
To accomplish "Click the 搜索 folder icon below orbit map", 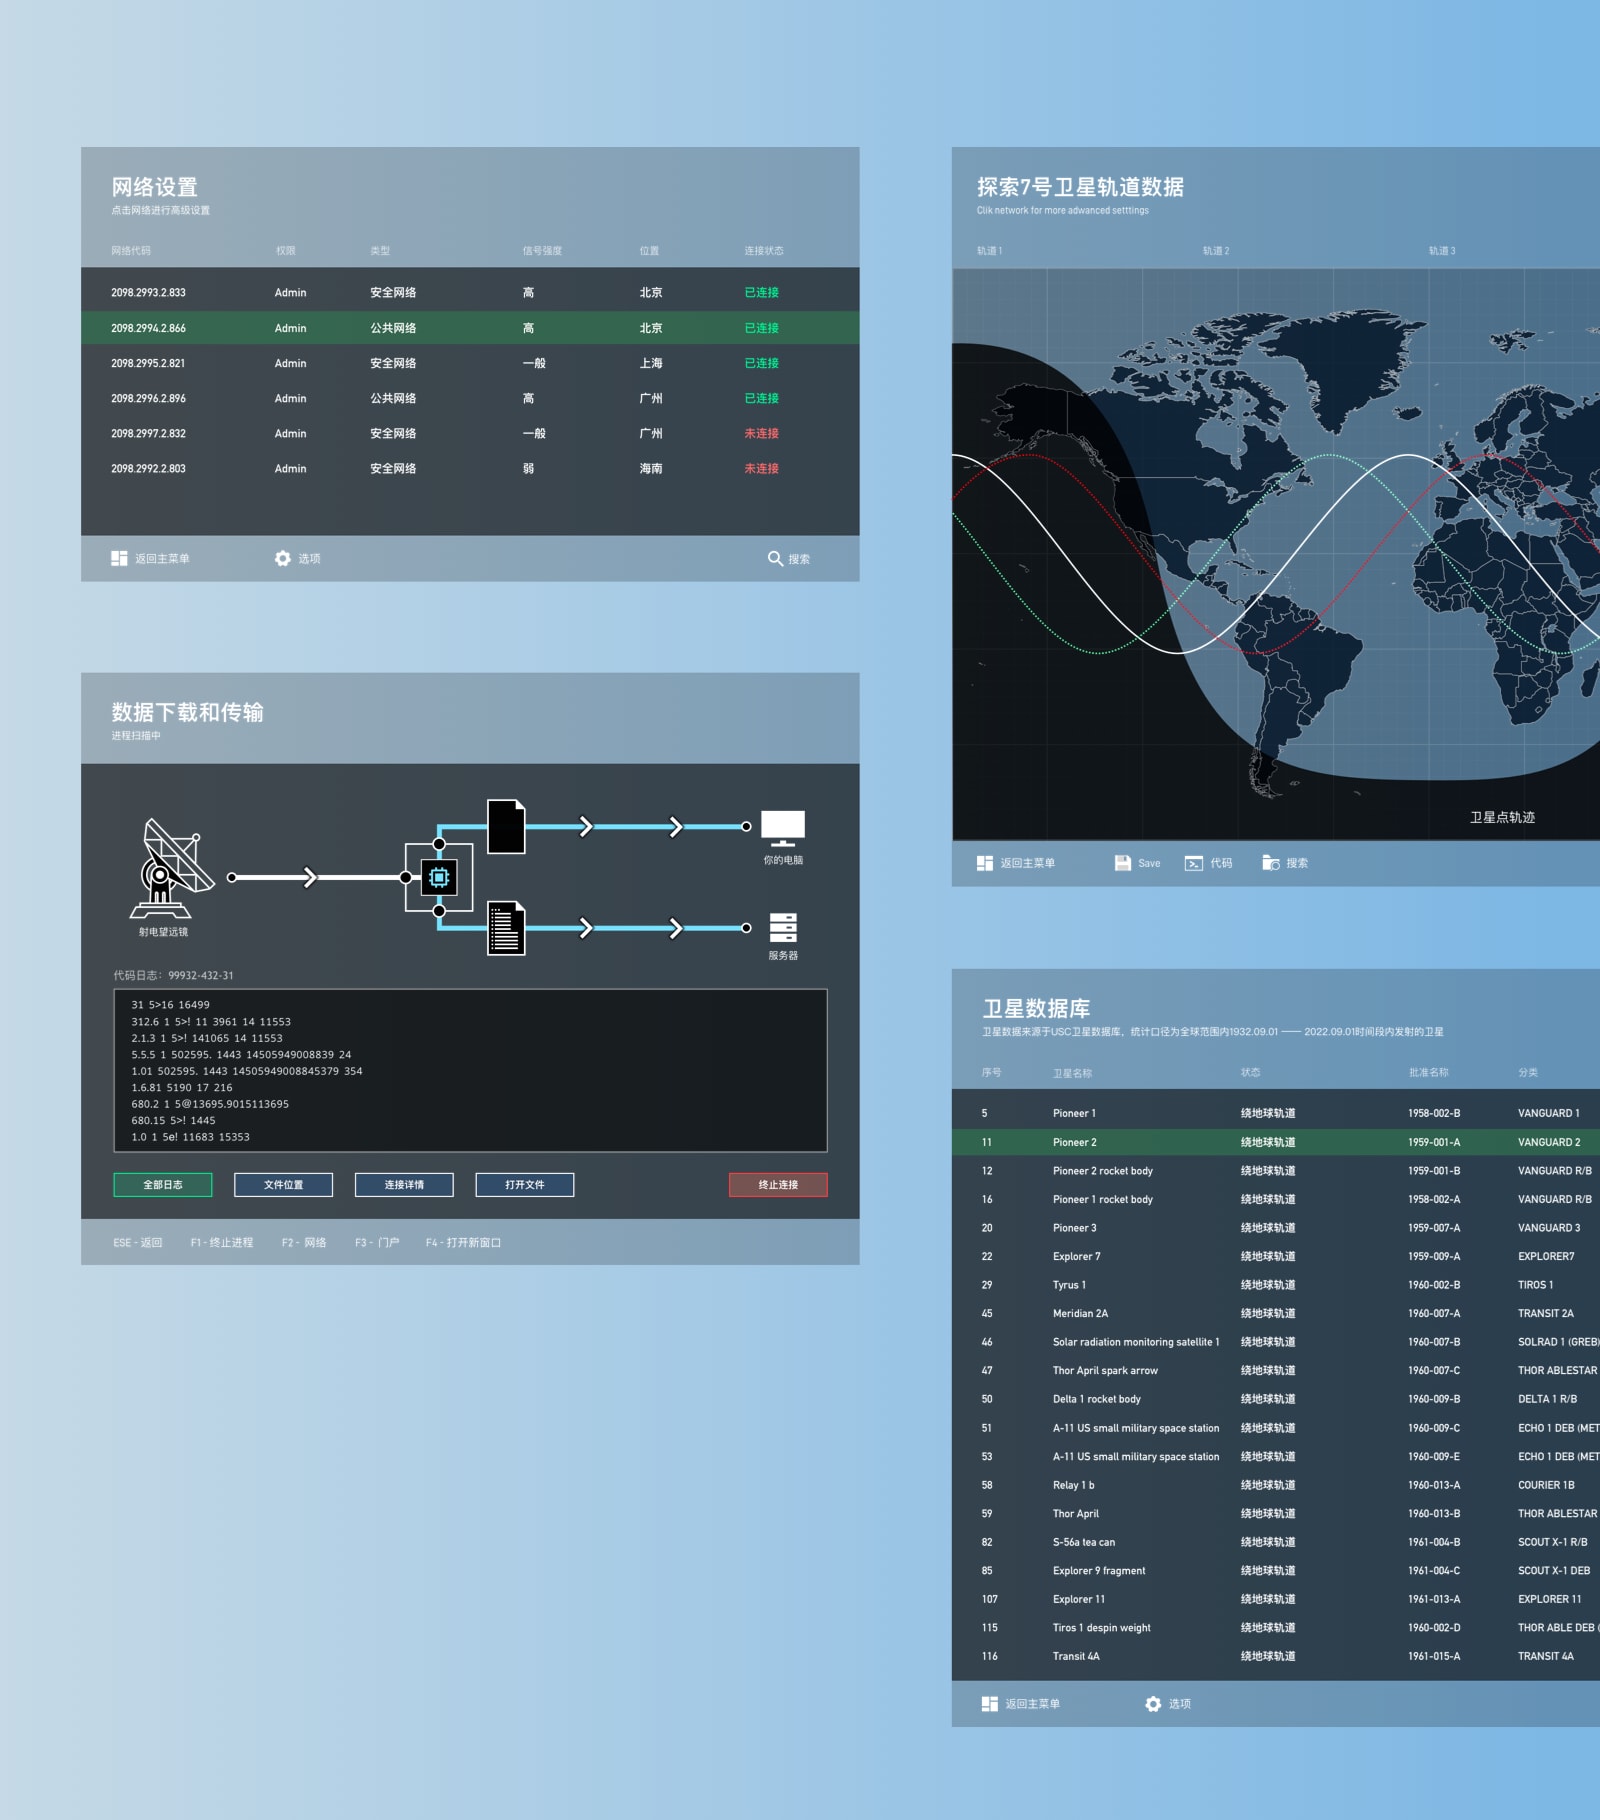I will pyautogui.click(x=1271, y=863).
